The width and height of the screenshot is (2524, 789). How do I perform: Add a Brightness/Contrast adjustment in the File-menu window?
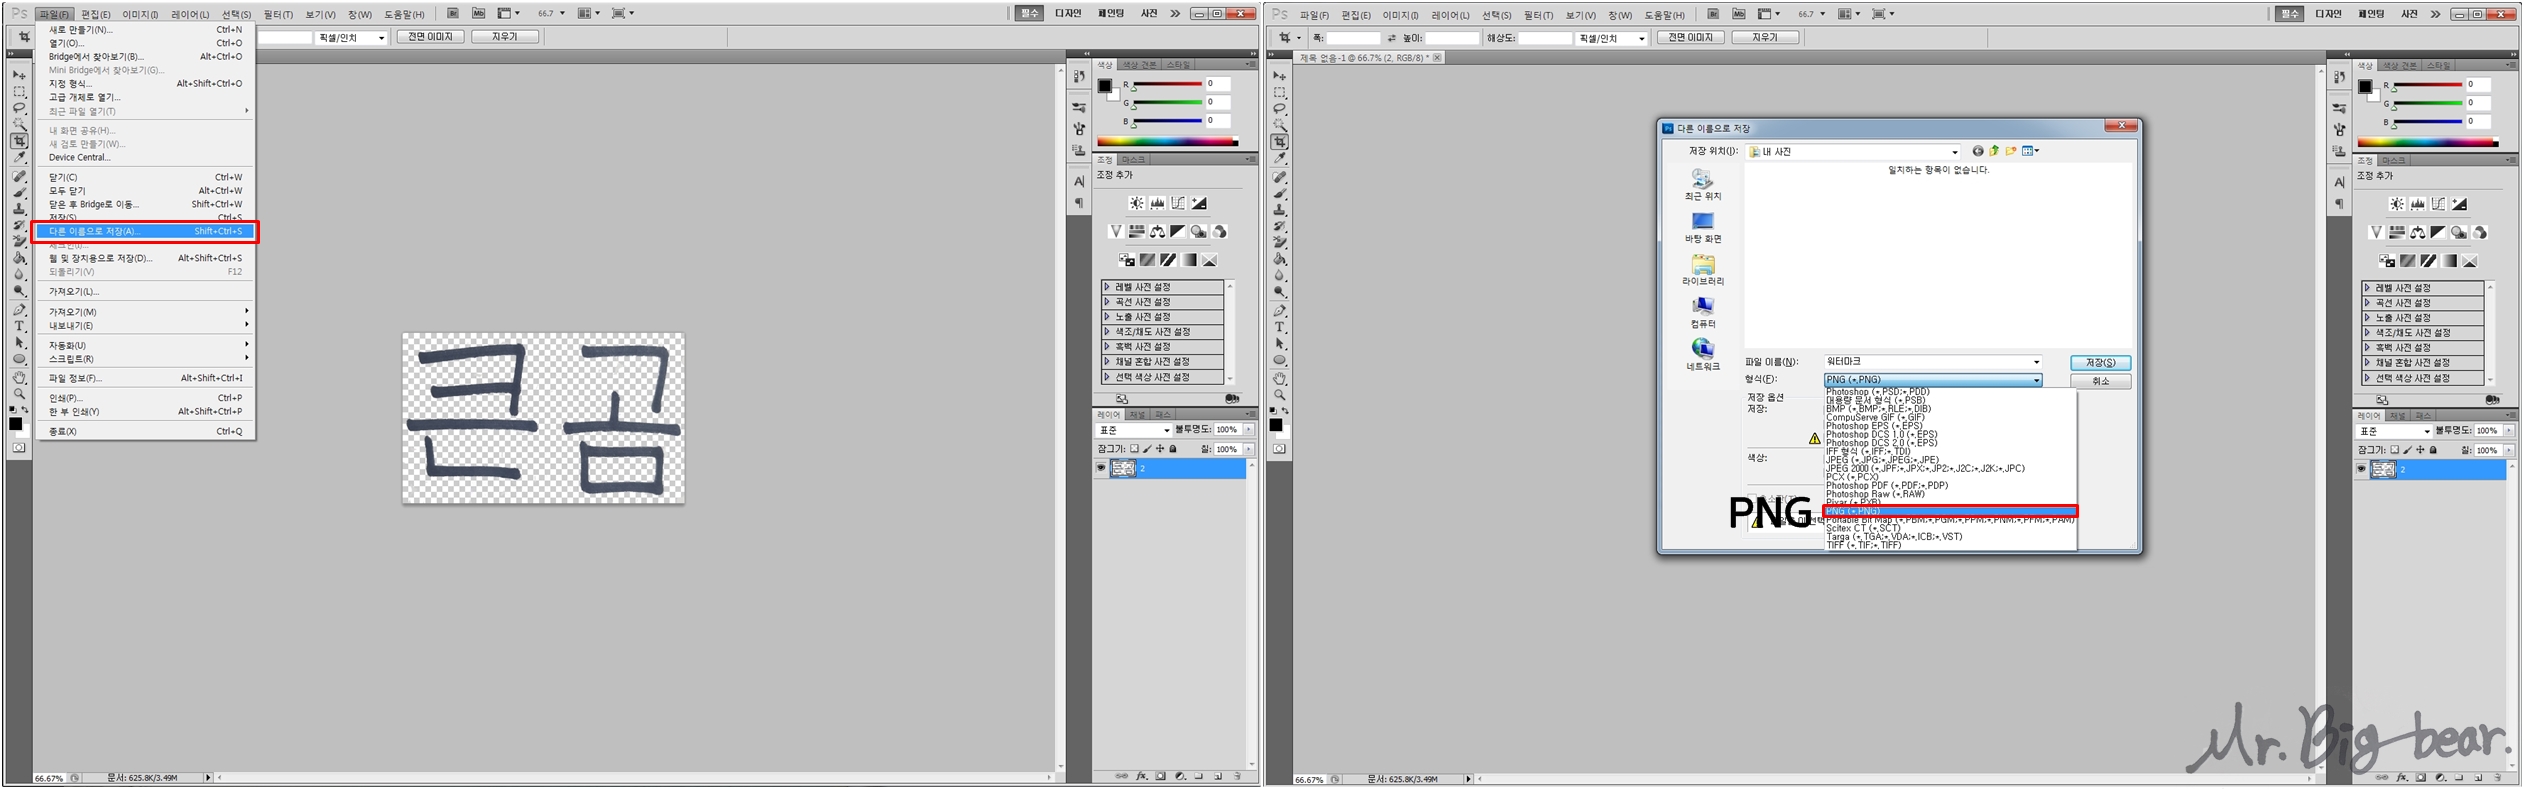1136,203
